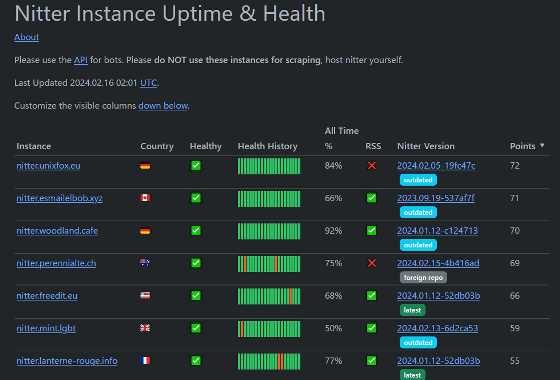Open version link 2024.01.12-c124713

click(x=438, y=231)
